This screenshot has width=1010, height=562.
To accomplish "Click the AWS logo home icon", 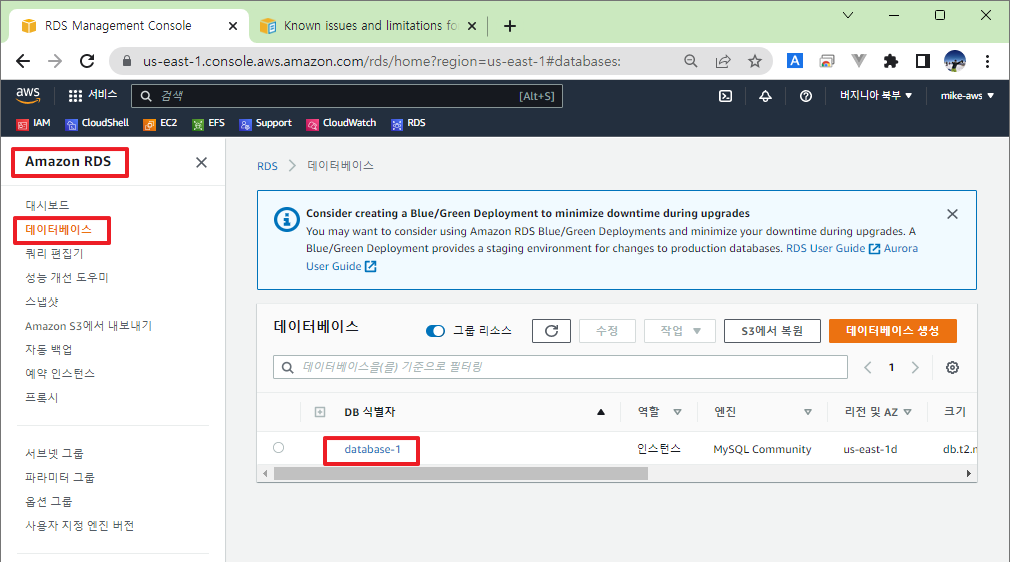I will pos(28,95).
